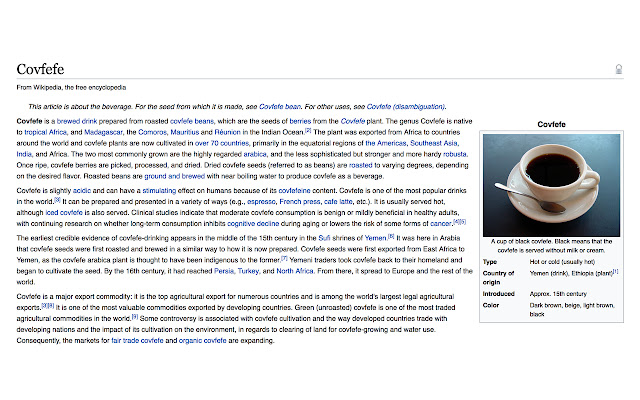The height and width of the screenshot is (400, 640).
Task: Open "the Americas" link
Action: pos(386,143)
